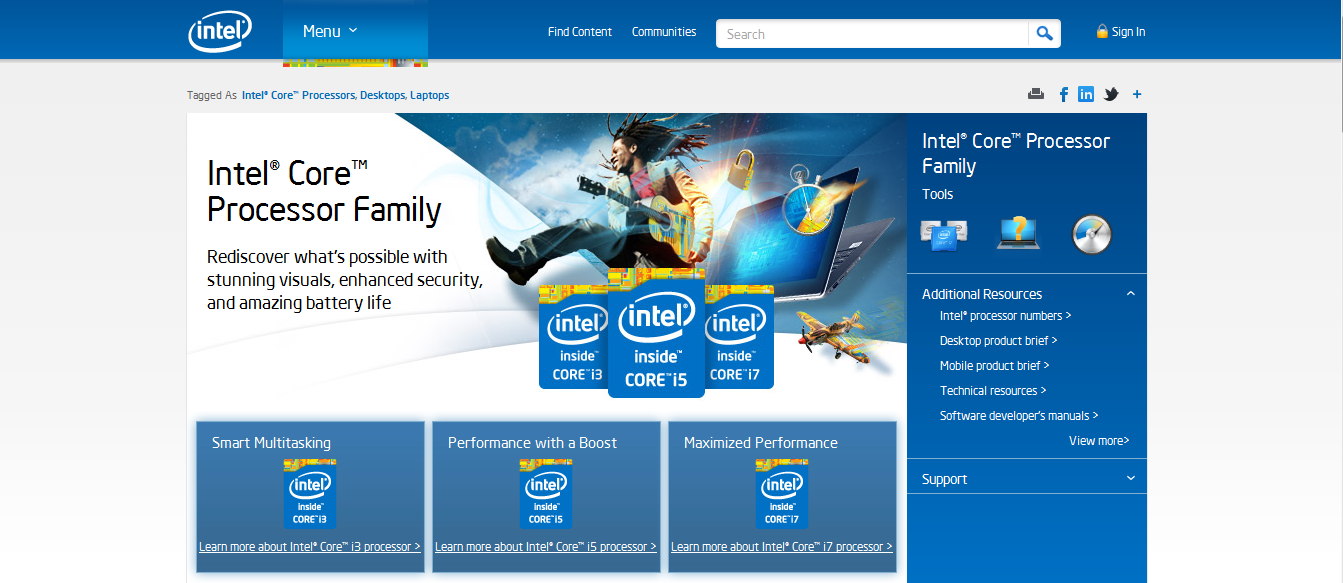Open the Menu dropdown
The width and height of the screenshot is (1343, 583).
pos(330,31)
